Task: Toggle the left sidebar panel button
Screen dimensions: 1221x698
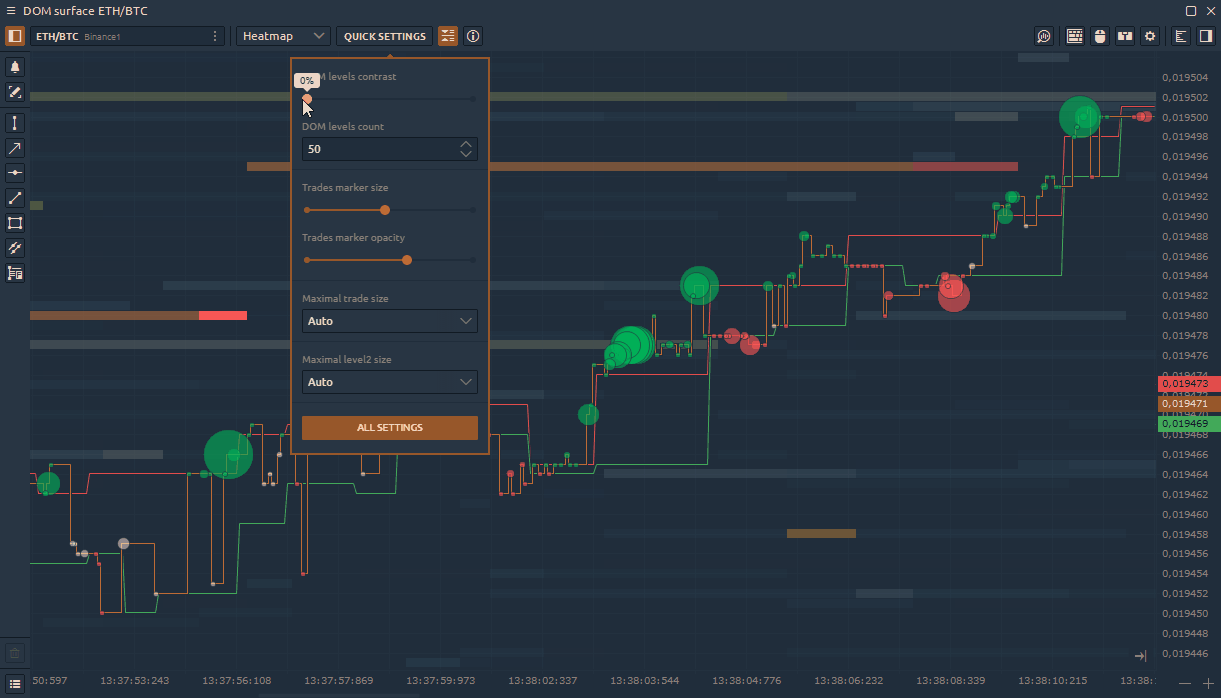Action: tap(15, 36)
